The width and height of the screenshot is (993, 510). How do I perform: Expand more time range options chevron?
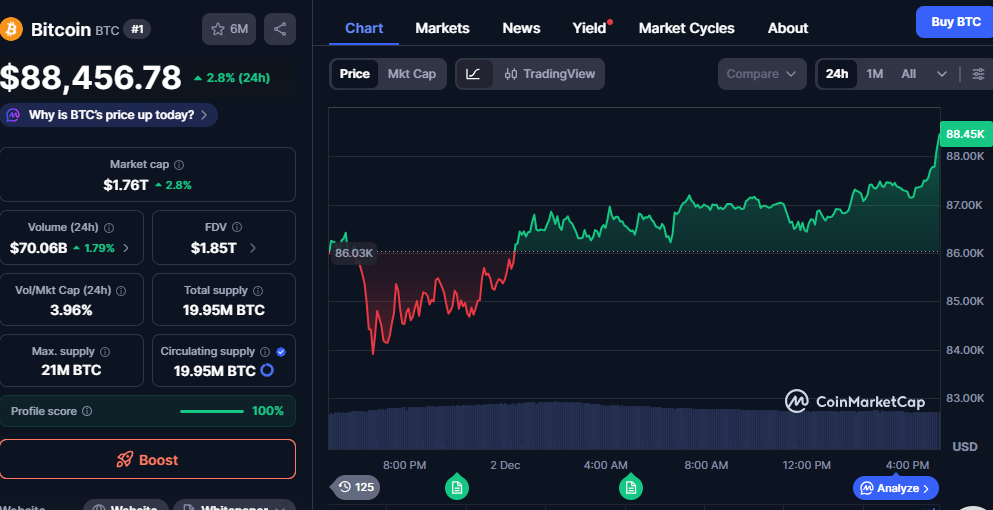coord(942,74)
